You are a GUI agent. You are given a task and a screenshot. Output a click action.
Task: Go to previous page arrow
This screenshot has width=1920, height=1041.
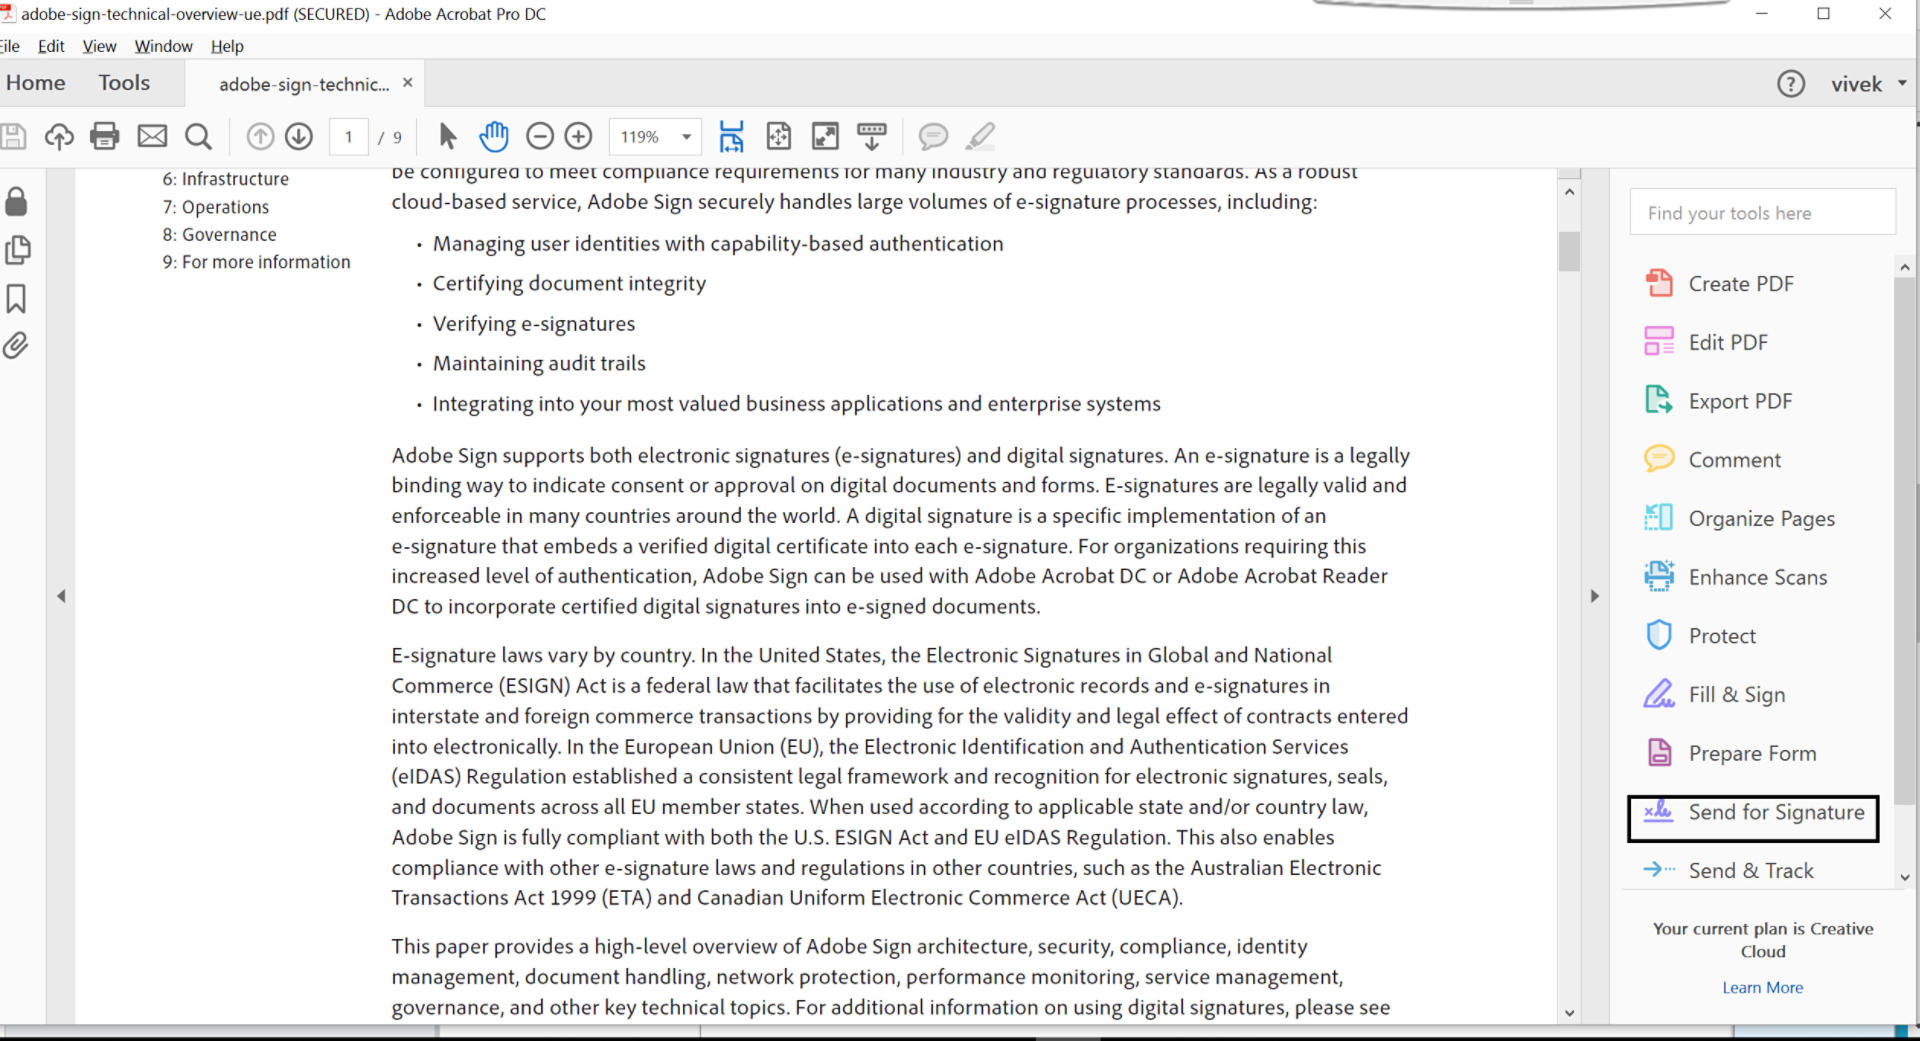(260, 136)
